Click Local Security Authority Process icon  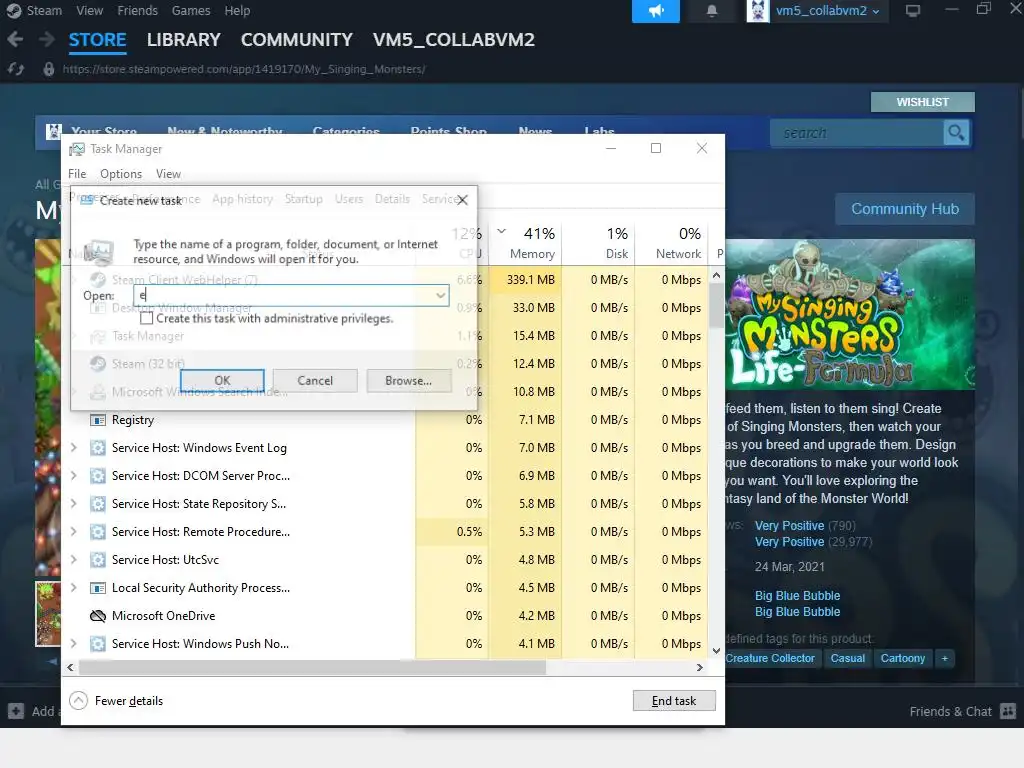(x=97, y=588)
